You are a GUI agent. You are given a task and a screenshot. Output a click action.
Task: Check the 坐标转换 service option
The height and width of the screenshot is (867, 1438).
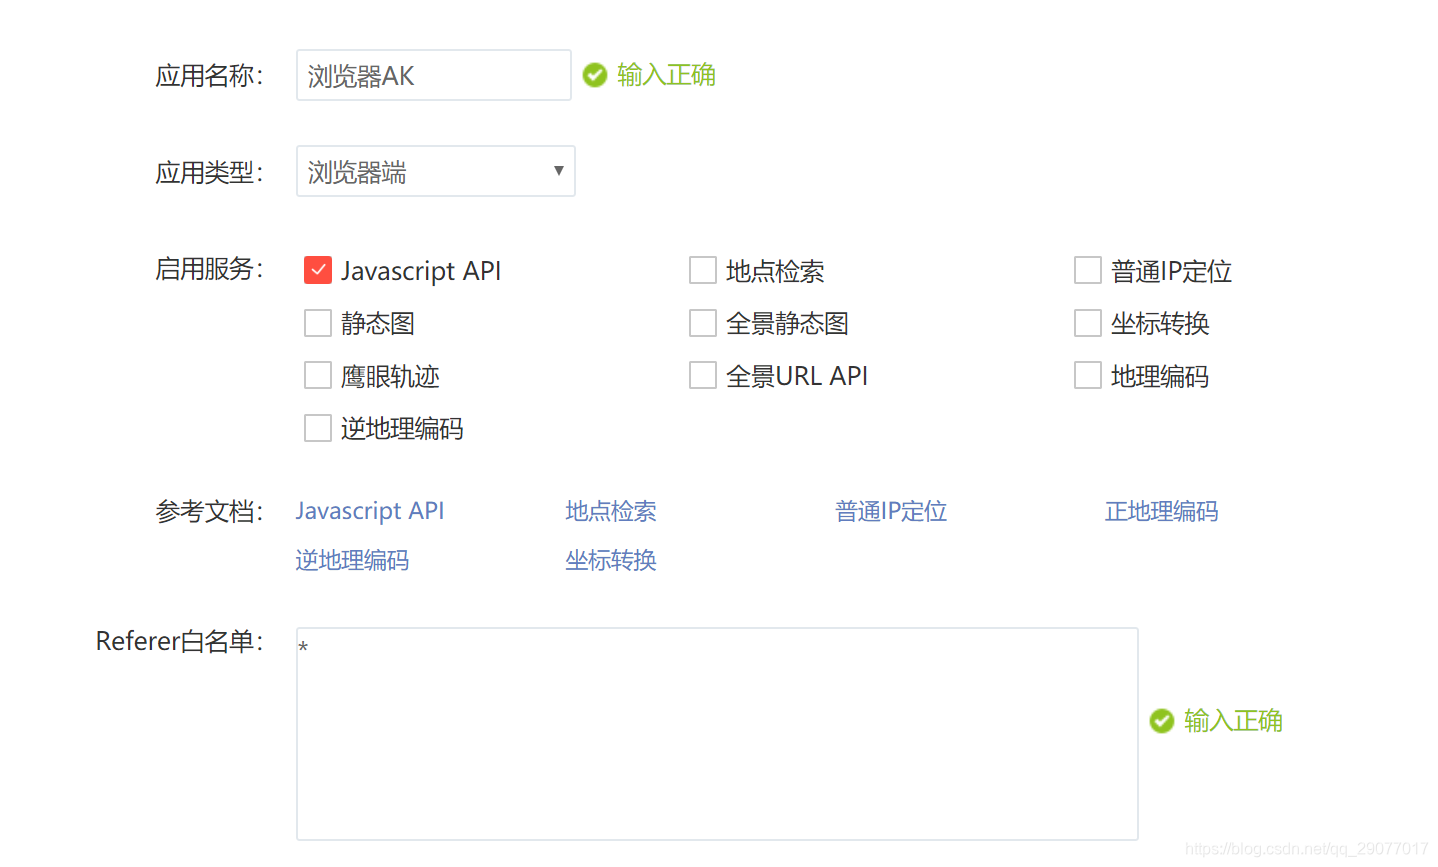[1088, 323]
